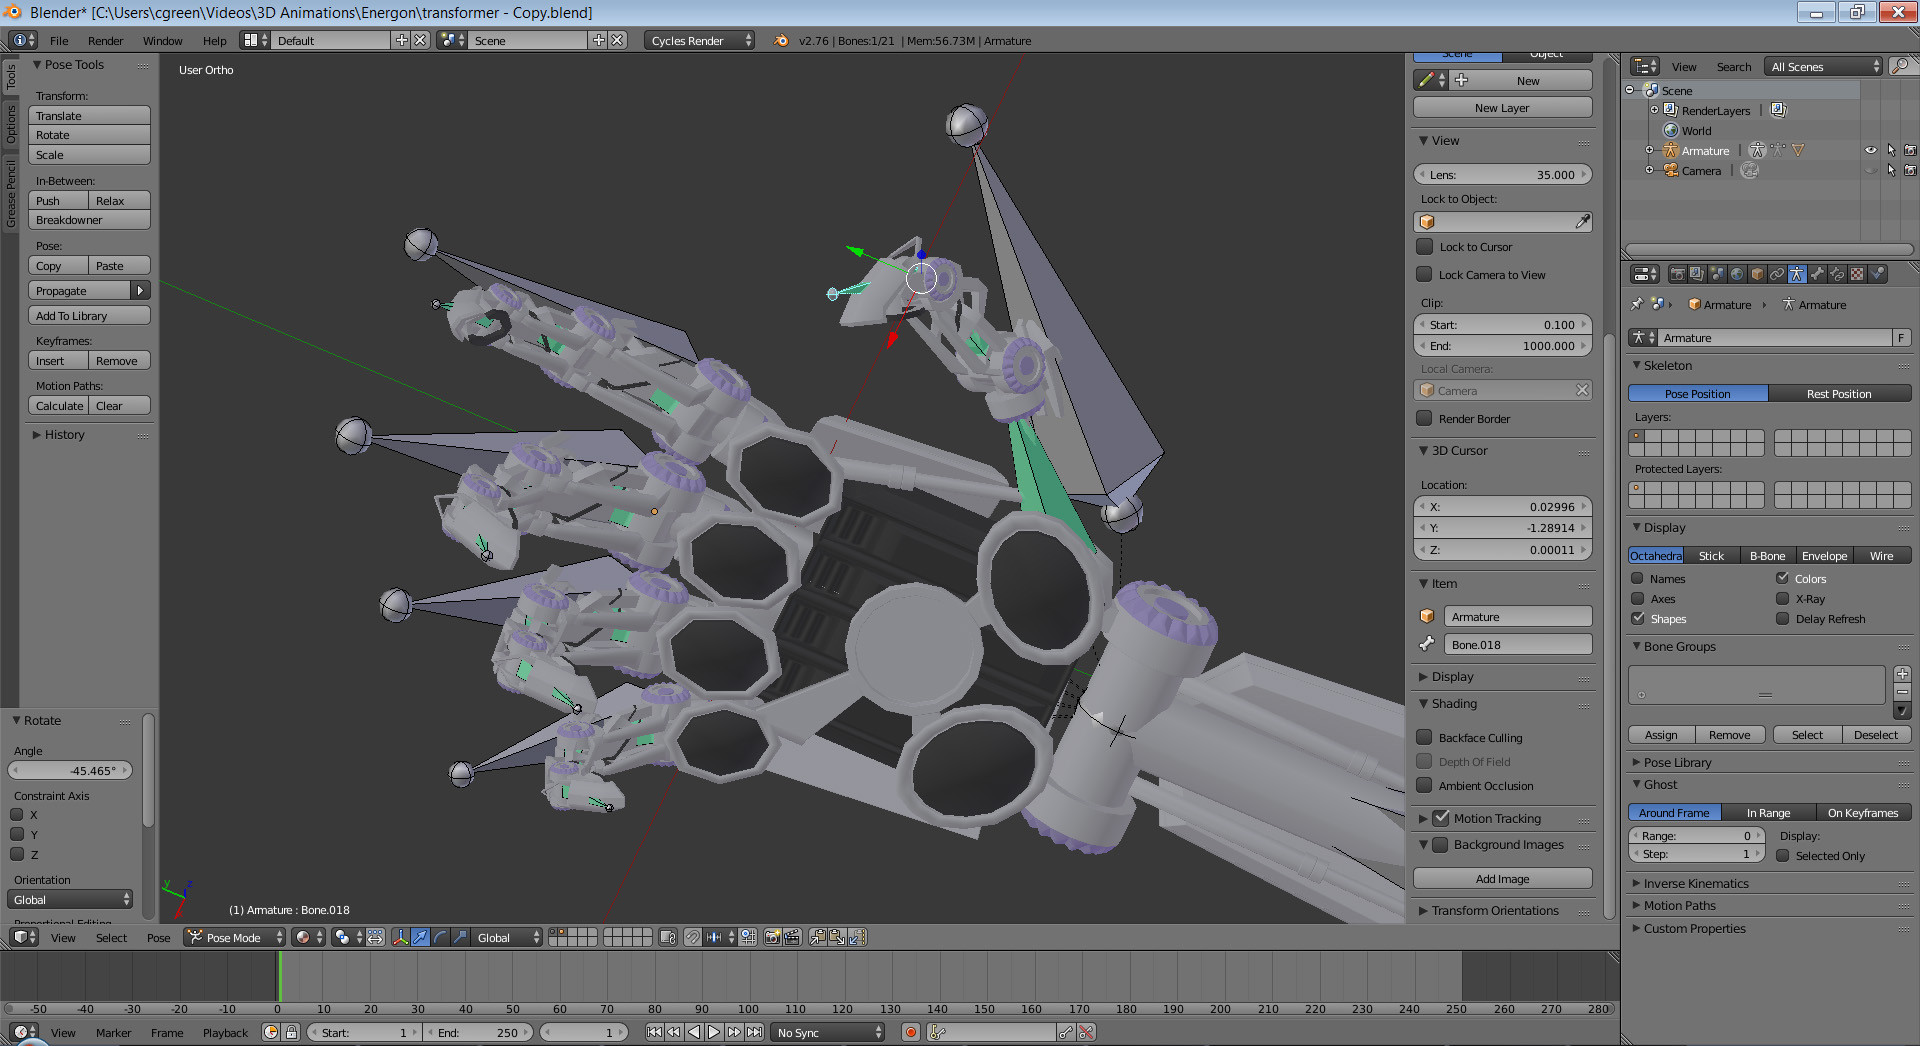The width and height of the screenshot is (1920, 1046).
Task: Open the Global transform orientation dropdown in header
Action: [x=506, y=937]
